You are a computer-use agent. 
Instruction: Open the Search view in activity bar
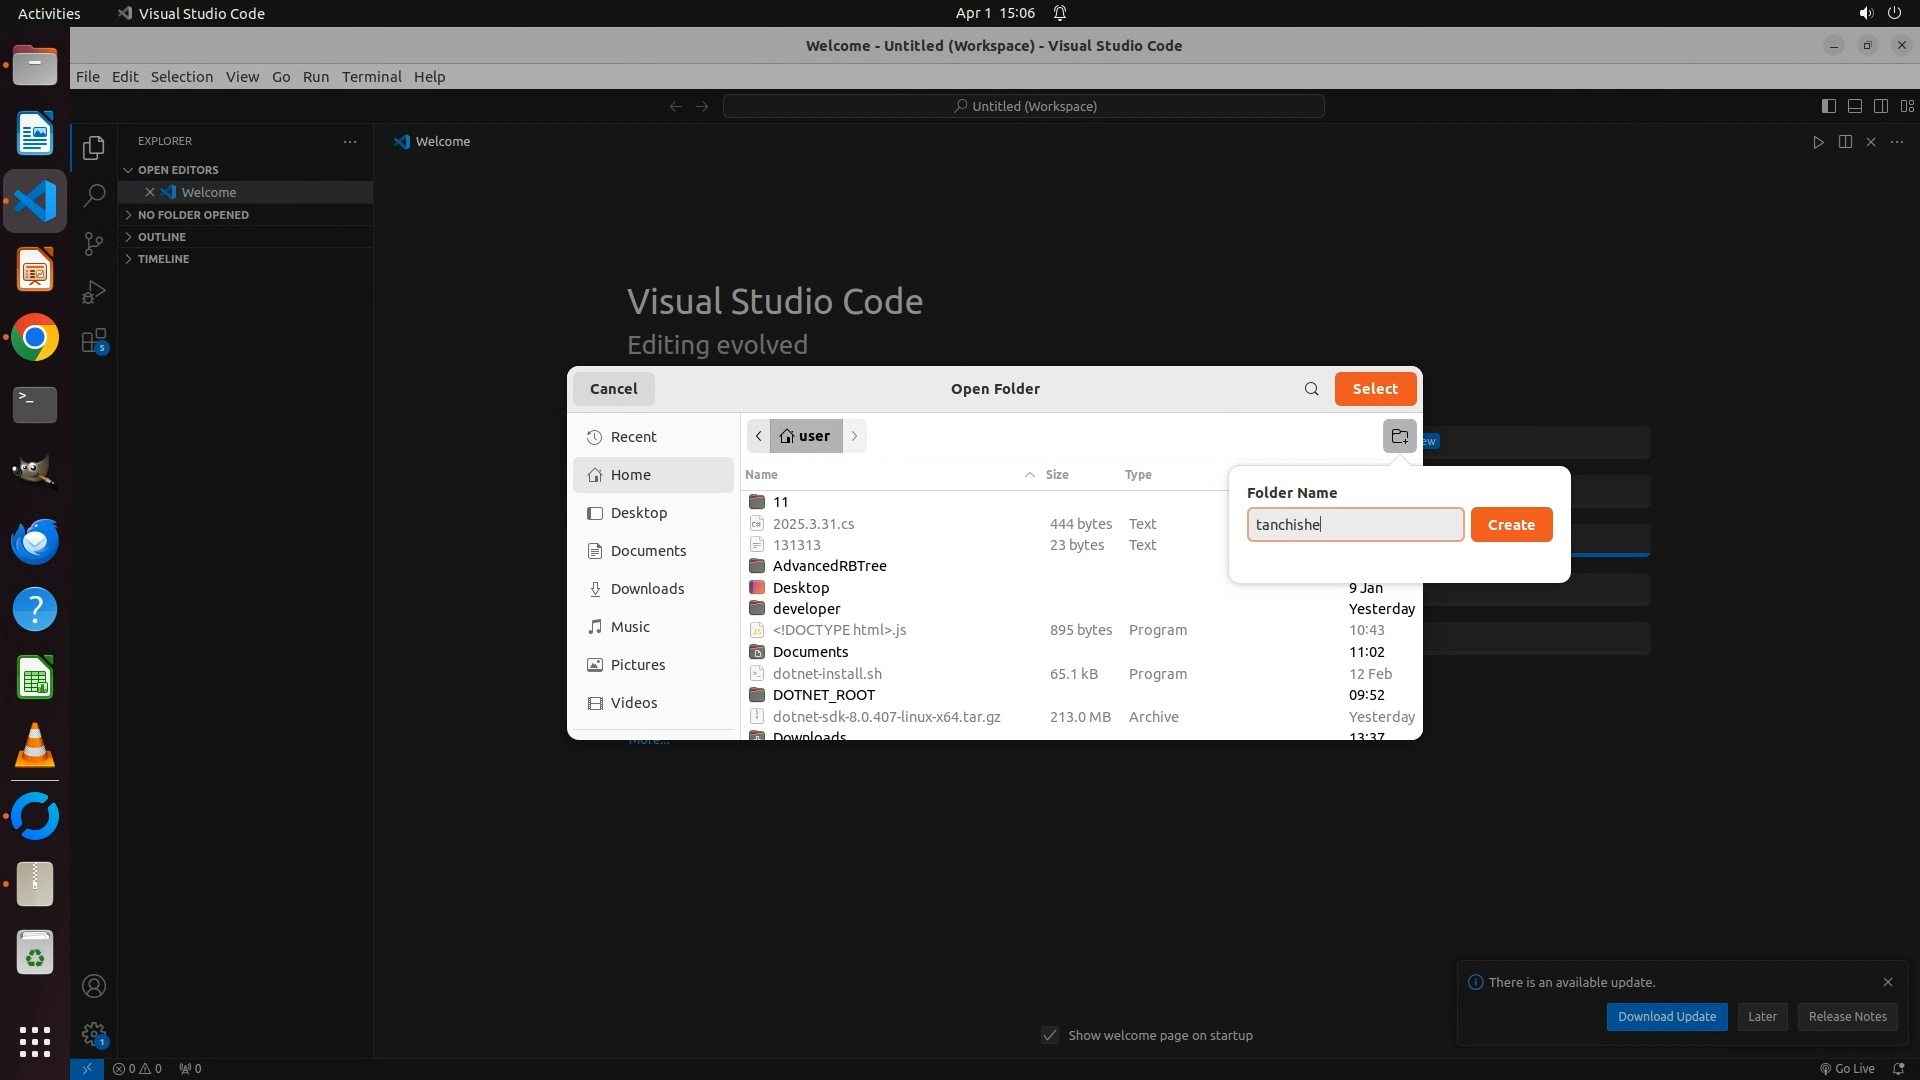point(94,195)
